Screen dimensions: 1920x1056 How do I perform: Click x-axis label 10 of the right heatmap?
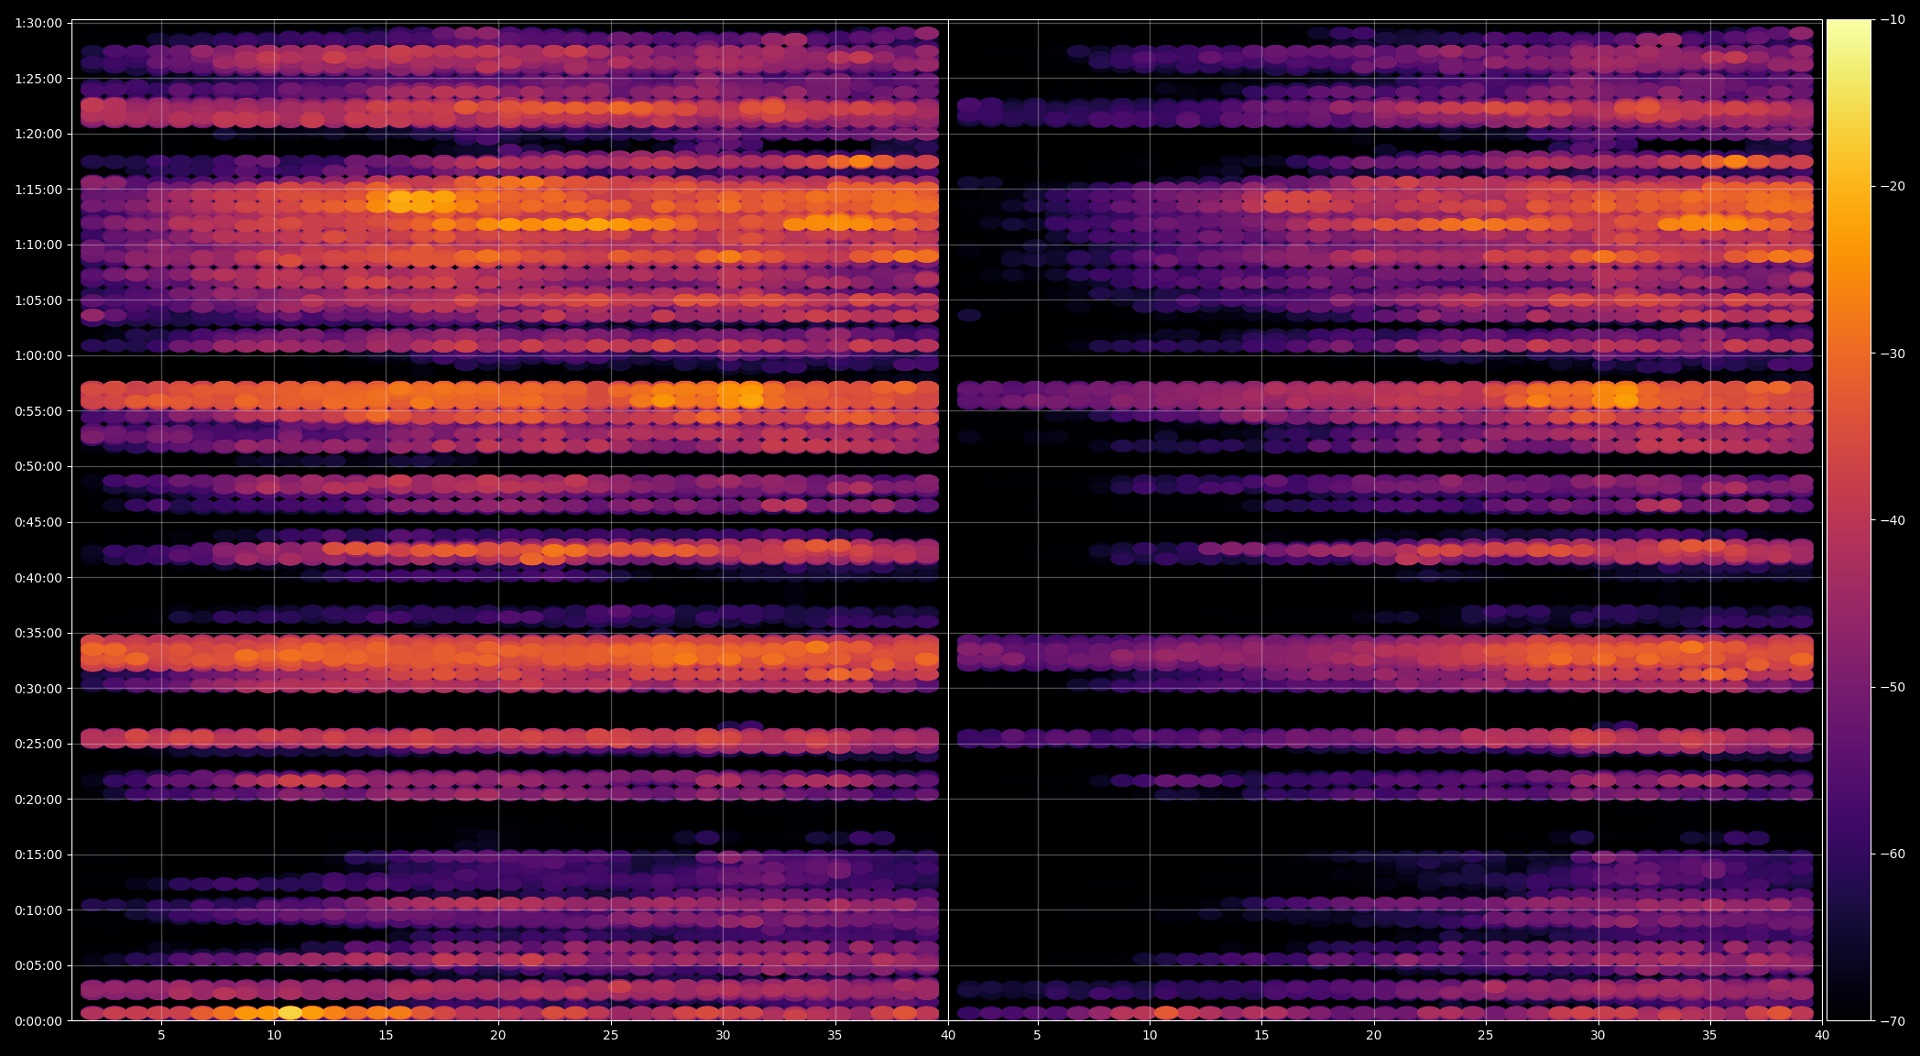1150,1036
